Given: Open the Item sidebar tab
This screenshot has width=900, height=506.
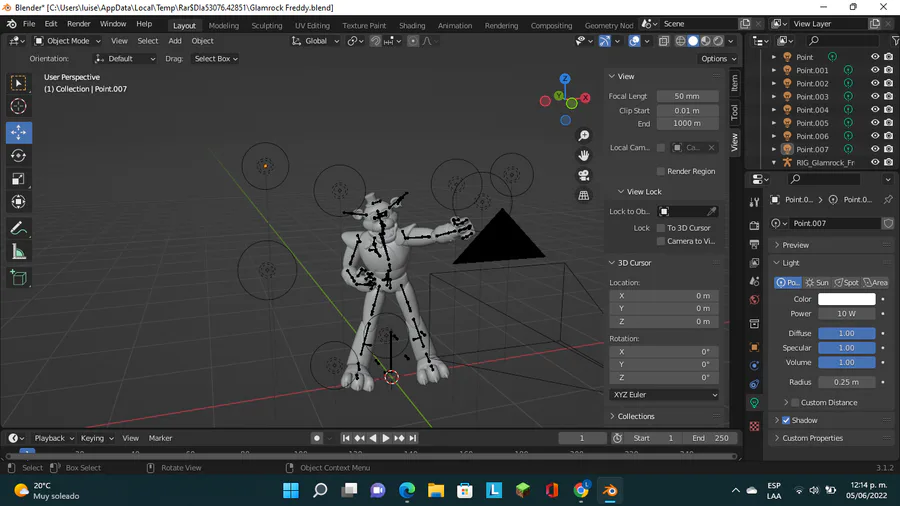Looking at the screenshot, I should point(734,84).
